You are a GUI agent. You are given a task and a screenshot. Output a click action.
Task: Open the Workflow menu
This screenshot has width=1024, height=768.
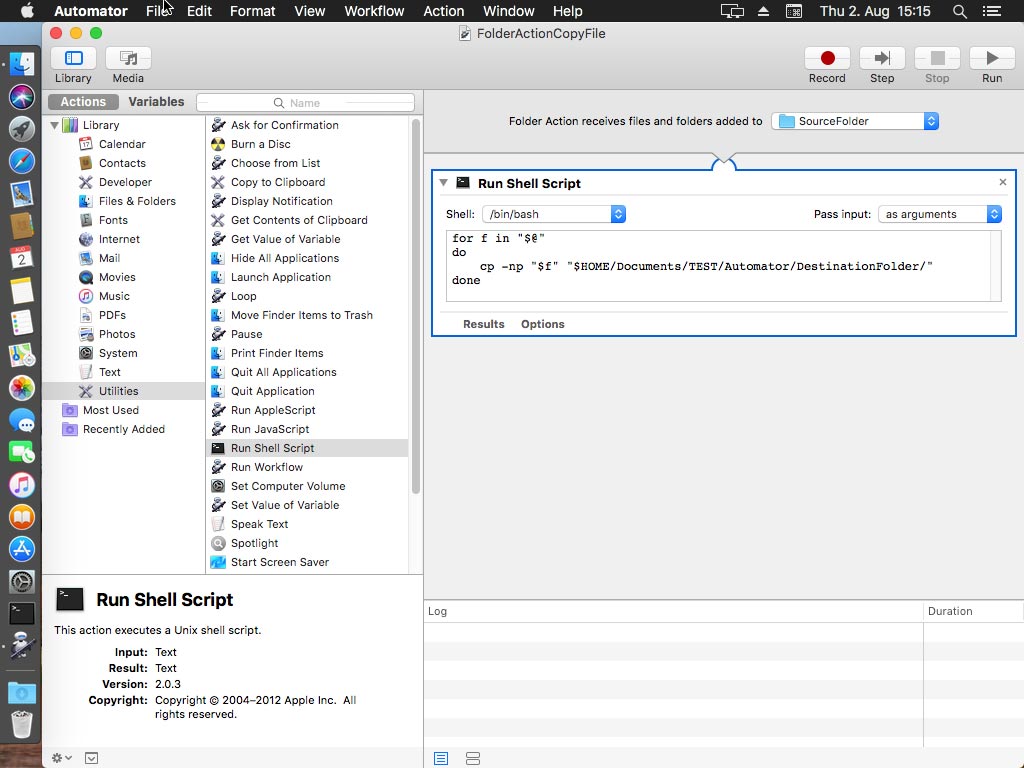point(374,11)
